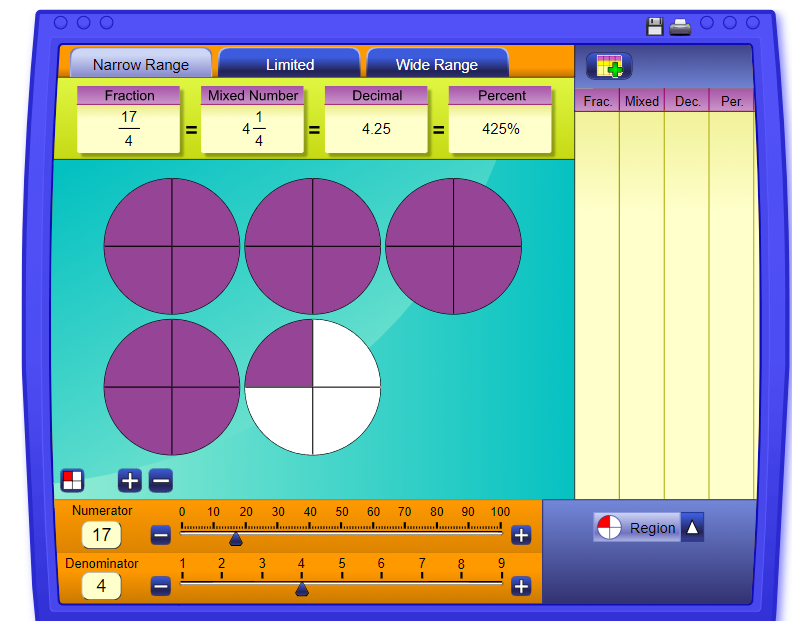This screenshot has height=621, width=794.
Task: Switch to the Limited tab
Action: (x=290, y=64)
